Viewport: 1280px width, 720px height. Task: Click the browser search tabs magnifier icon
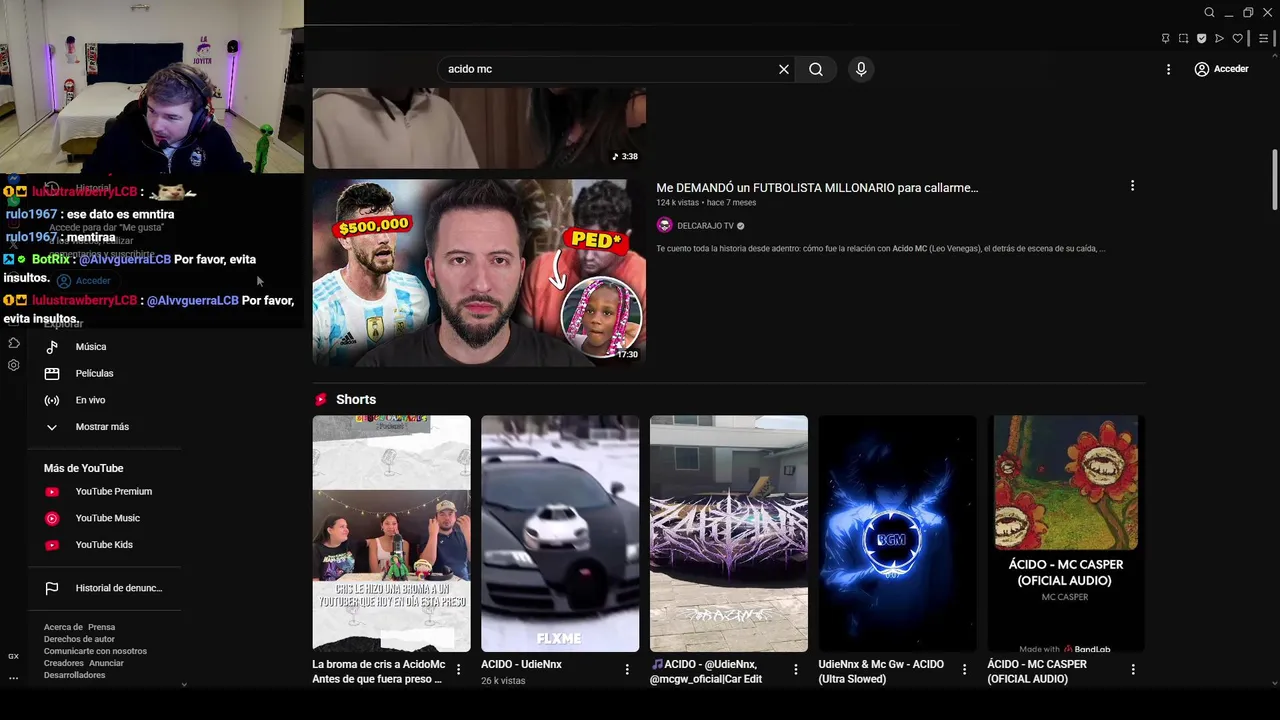pyautogui.click(x=1209, y=13)
